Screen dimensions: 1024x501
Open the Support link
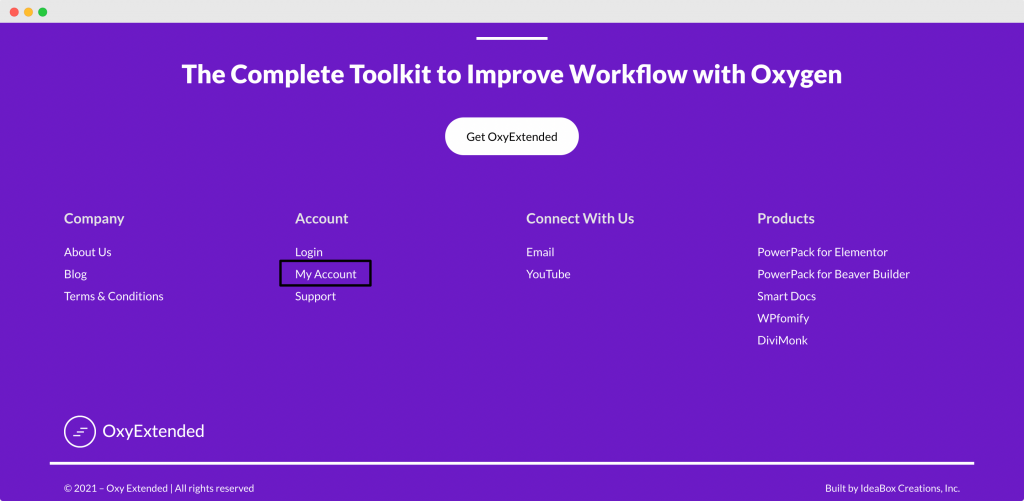[x=315, y=297]
